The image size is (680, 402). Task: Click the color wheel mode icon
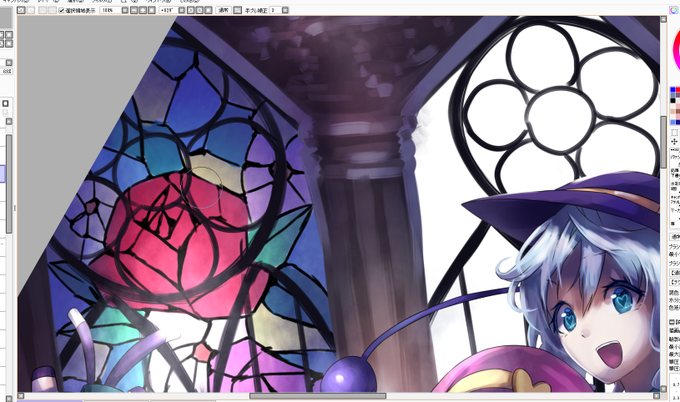pyautogui.click(x=673, y=10)
